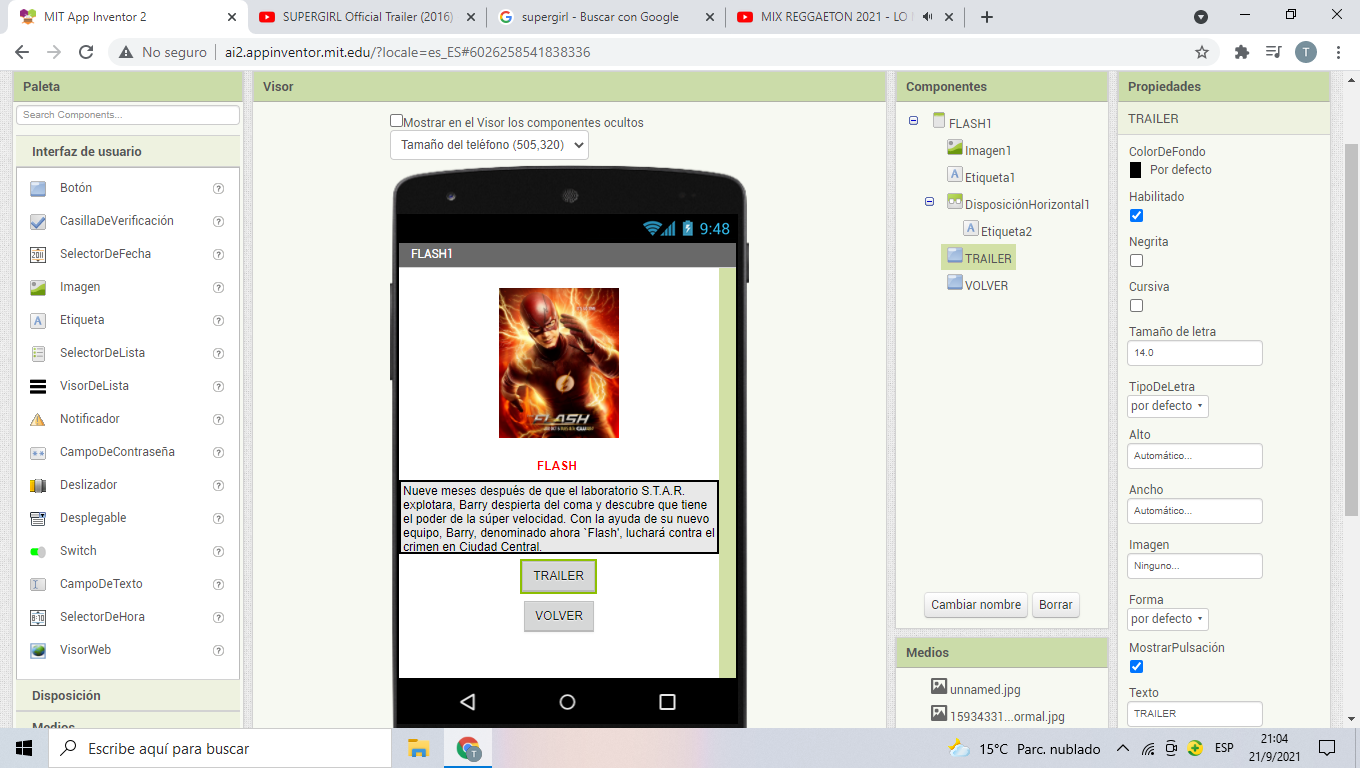Open help for Etiqueta component
This screenshot has height=768, width=1360.
click(218, 320)
